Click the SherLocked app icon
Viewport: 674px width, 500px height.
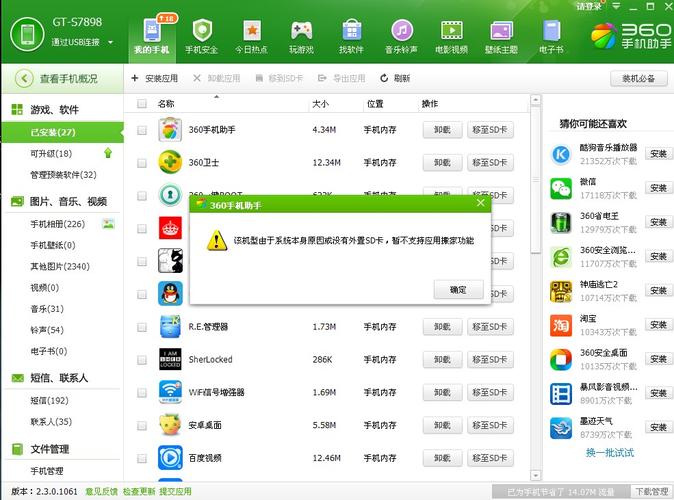point(170,359)
